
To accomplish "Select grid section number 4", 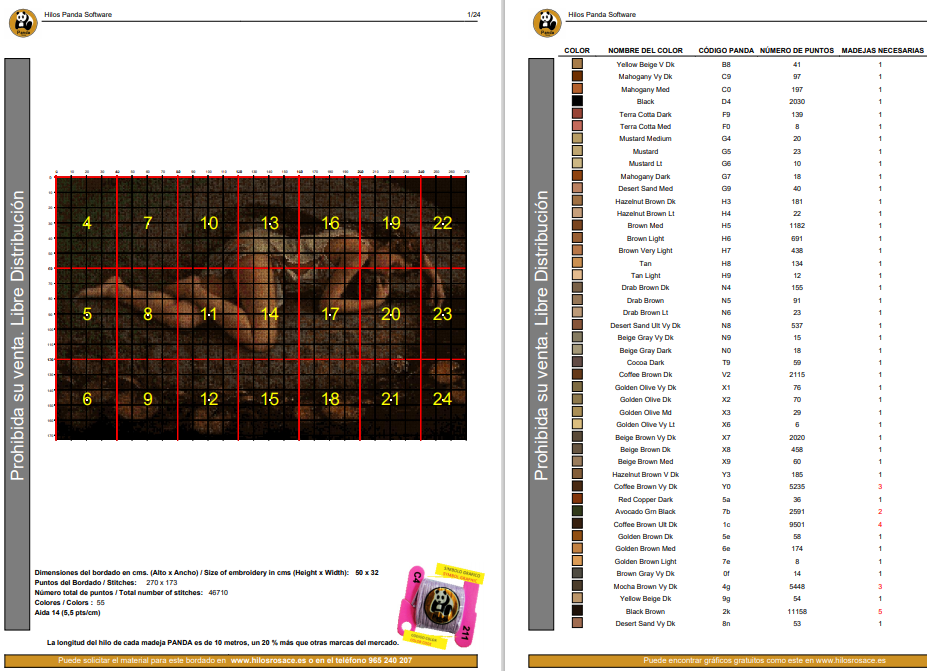I will click(x=87, y=223).
